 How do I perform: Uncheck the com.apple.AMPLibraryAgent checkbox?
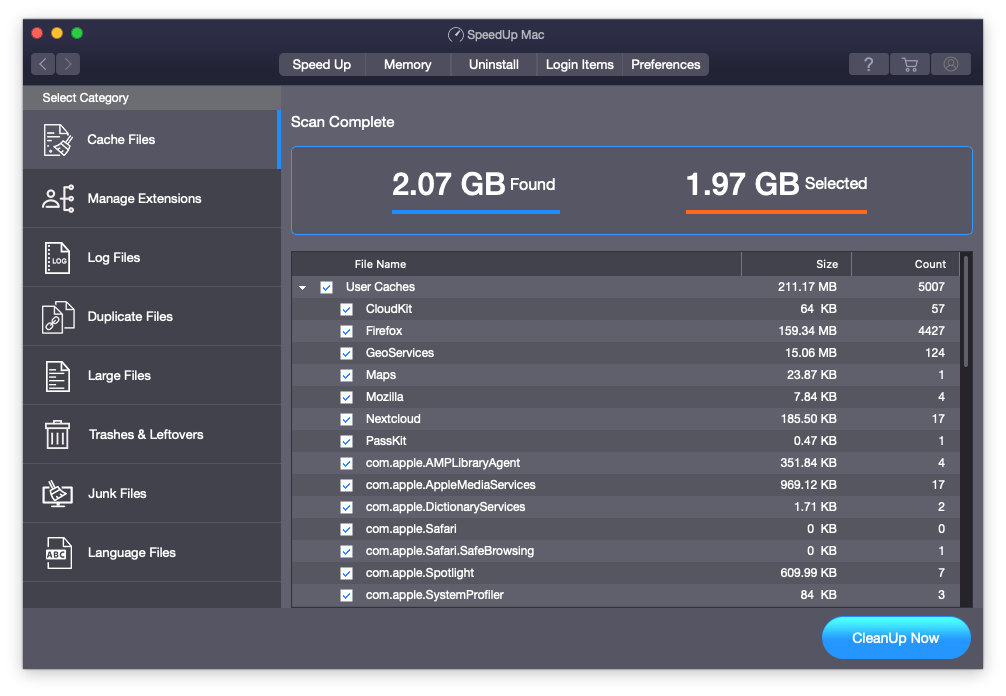tap(346, 463)
